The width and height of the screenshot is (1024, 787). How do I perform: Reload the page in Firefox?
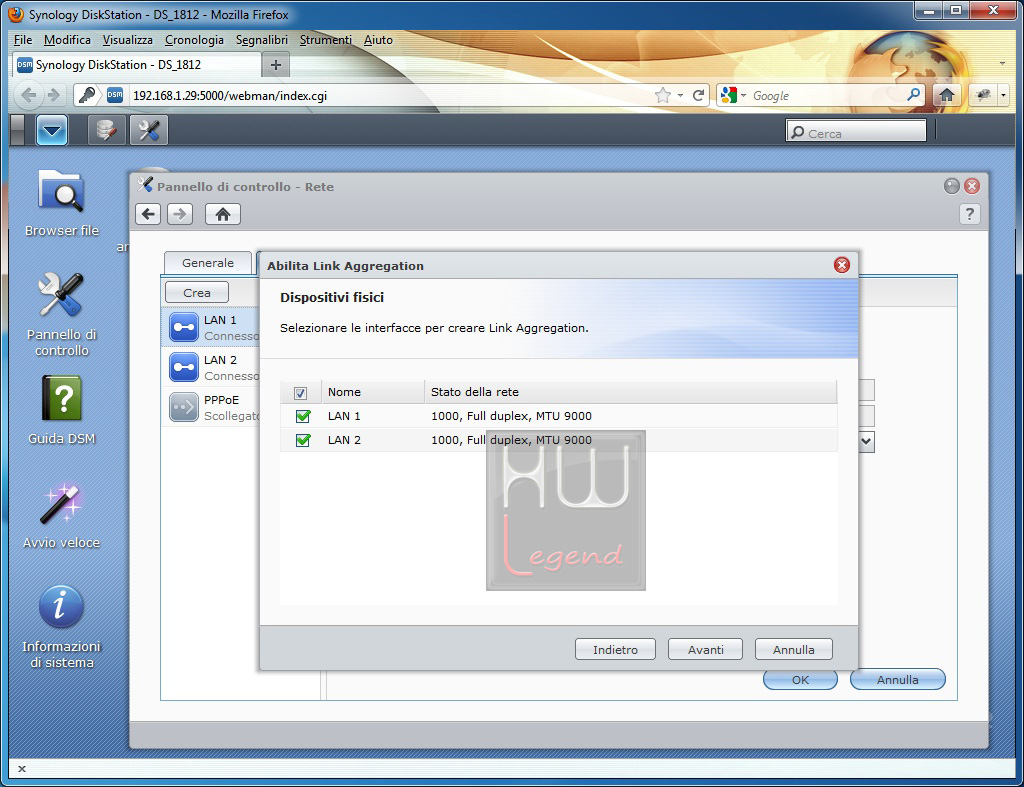point(698,95)
